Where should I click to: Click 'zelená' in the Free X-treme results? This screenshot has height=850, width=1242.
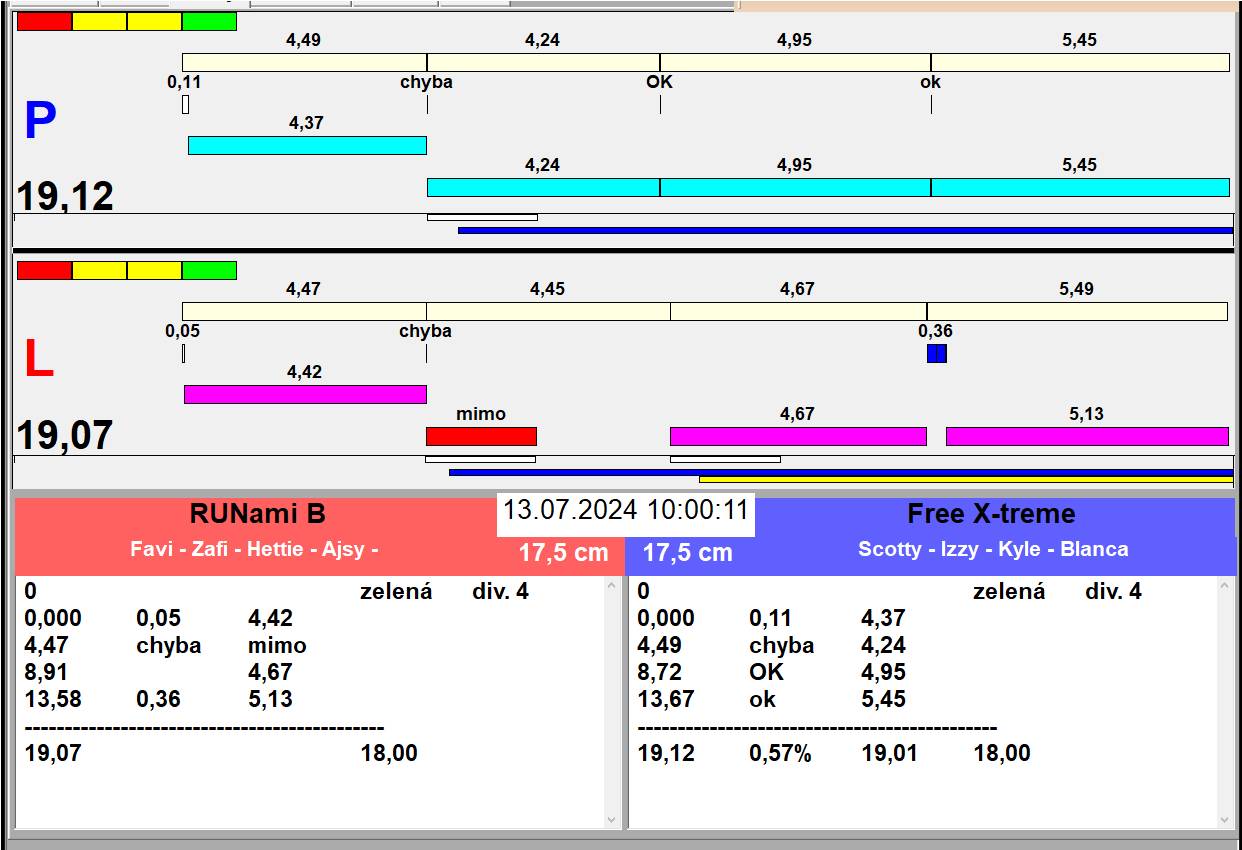[x=1009, y=591]
